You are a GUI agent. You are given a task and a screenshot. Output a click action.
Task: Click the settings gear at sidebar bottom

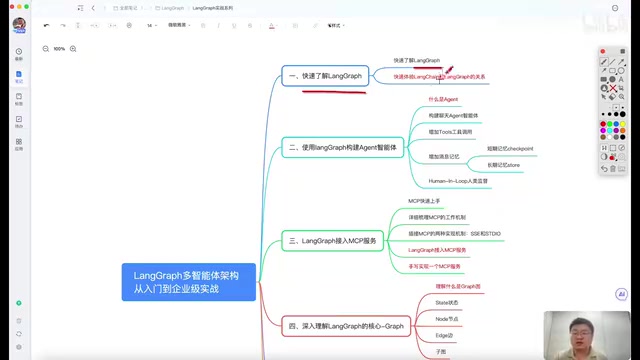pos(19,347)
